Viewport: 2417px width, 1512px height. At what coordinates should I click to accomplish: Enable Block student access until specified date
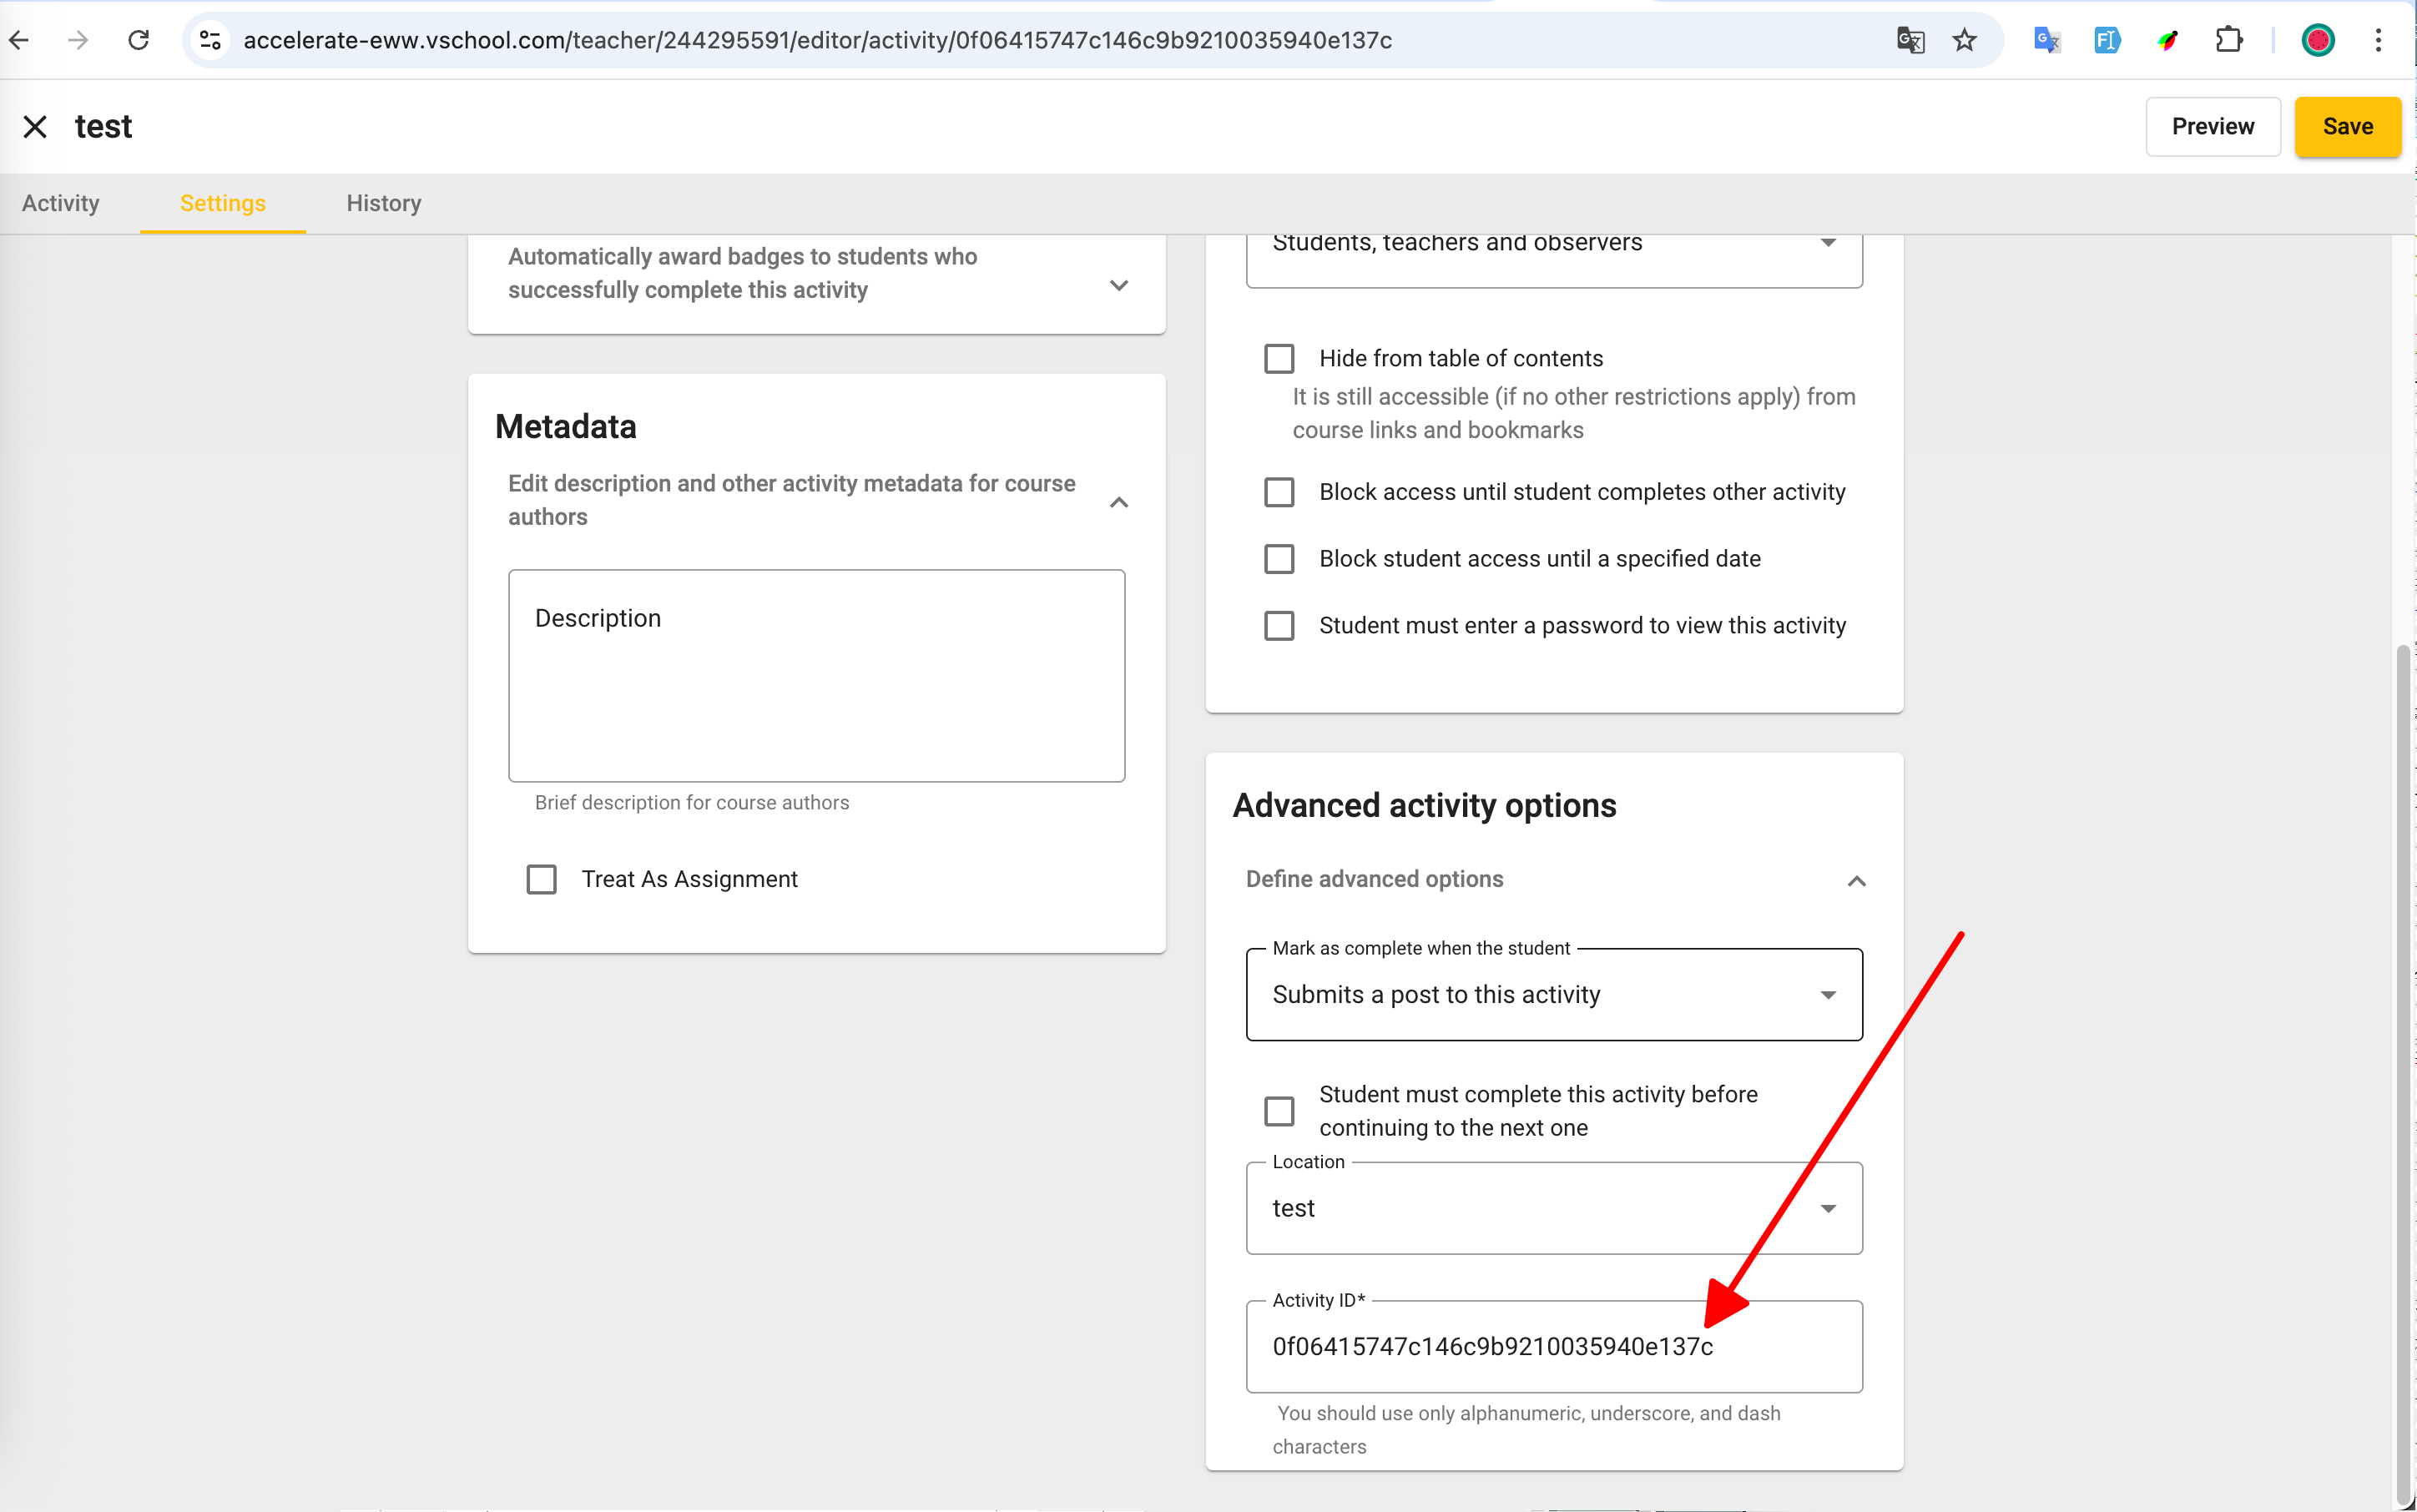1279,559
